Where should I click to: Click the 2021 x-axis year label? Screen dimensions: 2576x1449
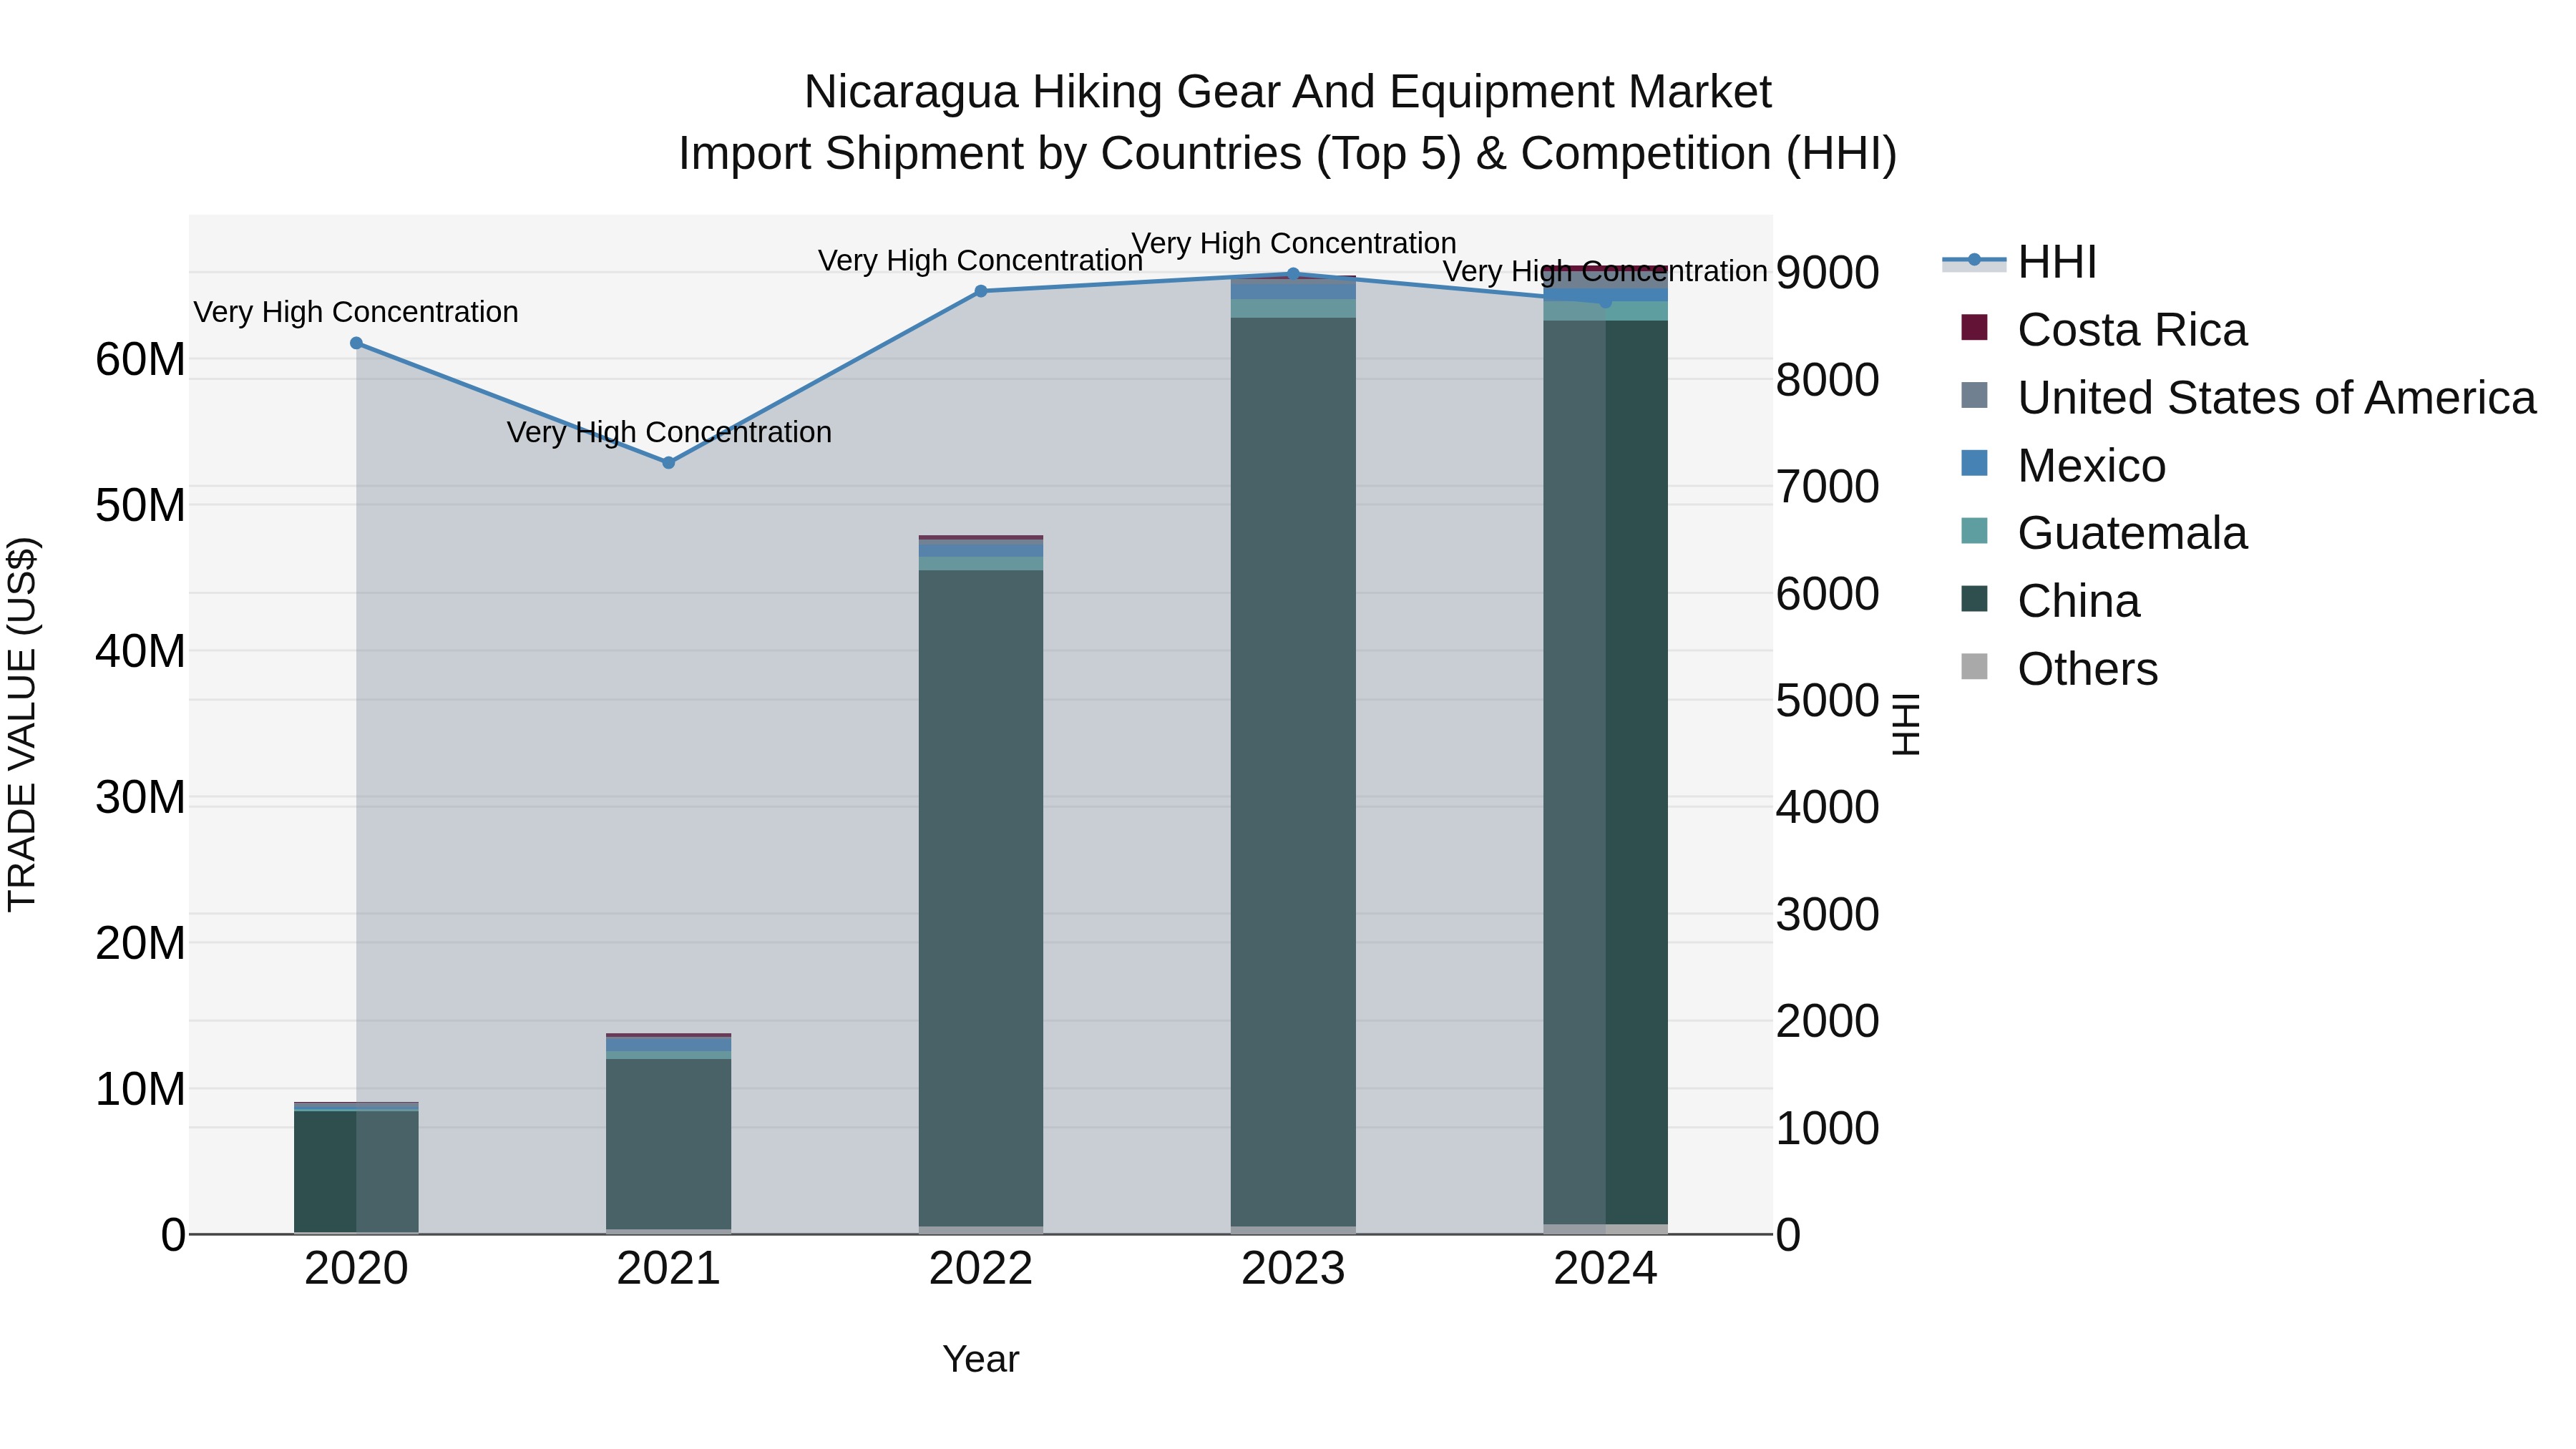(669, 1269)
